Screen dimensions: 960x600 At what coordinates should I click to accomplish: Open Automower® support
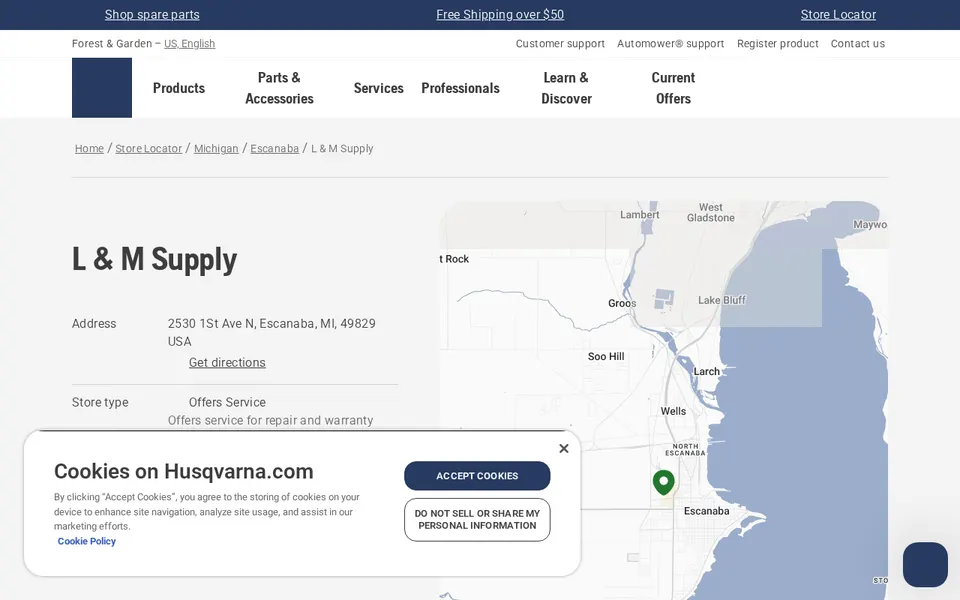point(670,43)
